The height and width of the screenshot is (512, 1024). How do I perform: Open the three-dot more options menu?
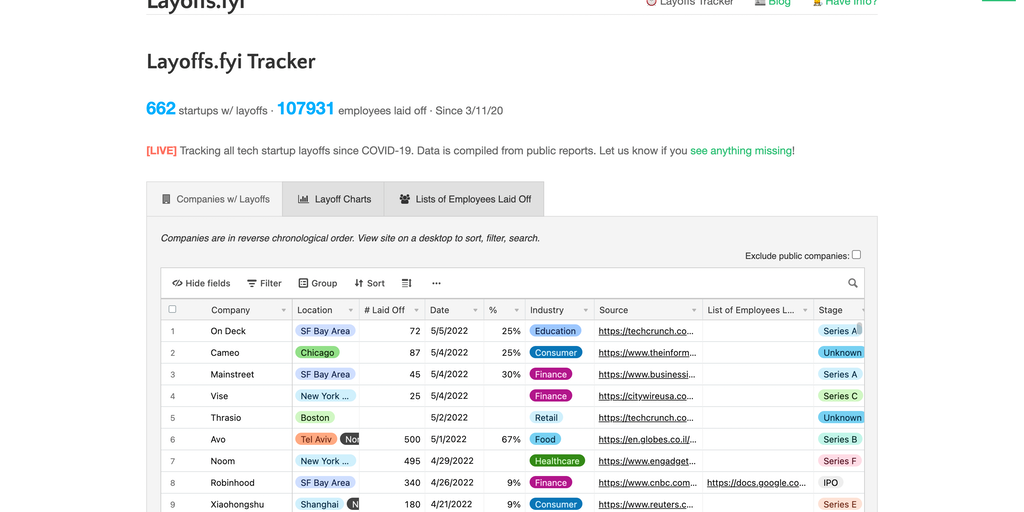click(x=436, y=283)
